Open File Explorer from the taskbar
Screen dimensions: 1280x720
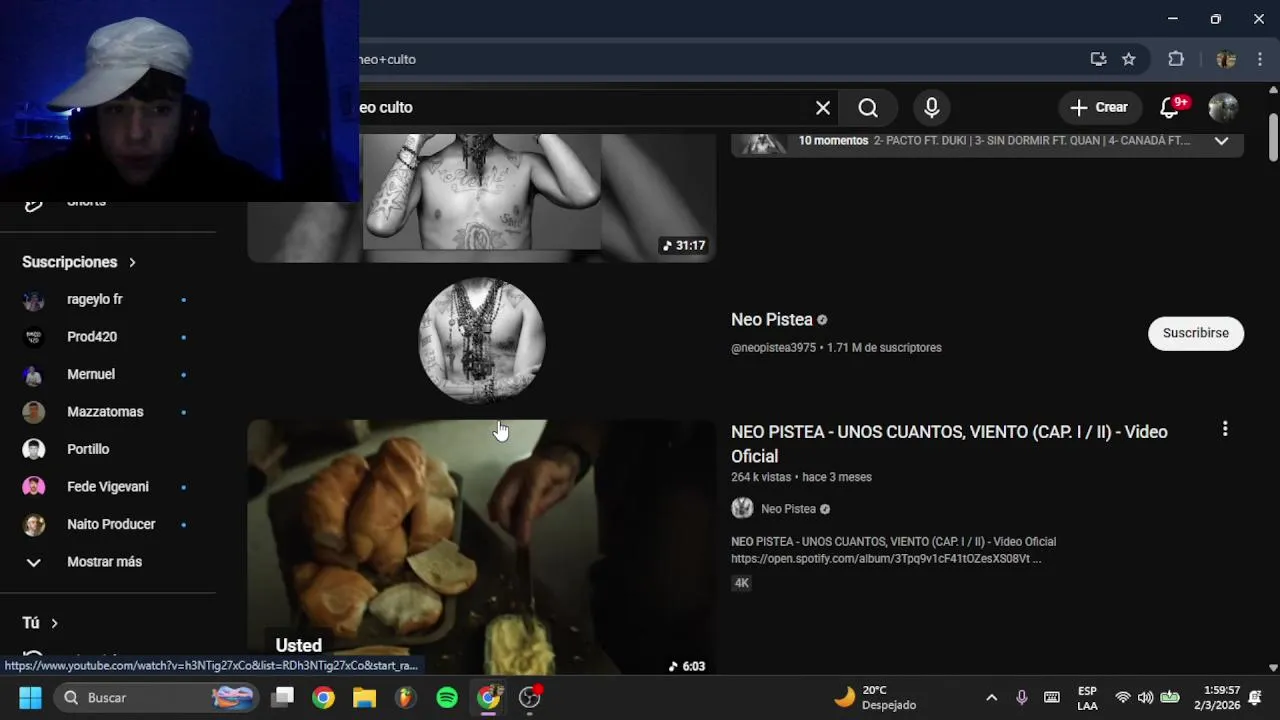pyautogui.click(x=364, y=697)
